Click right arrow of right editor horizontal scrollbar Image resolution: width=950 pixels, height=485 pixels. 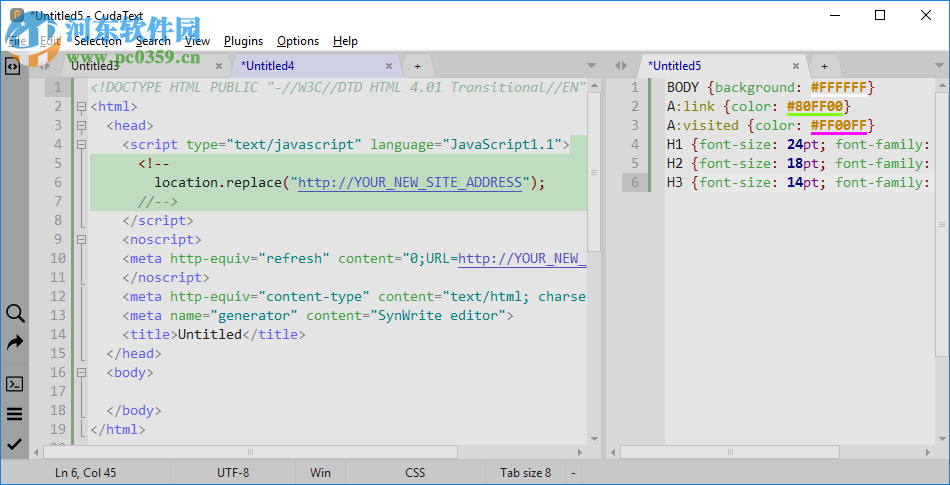(929, 452)
